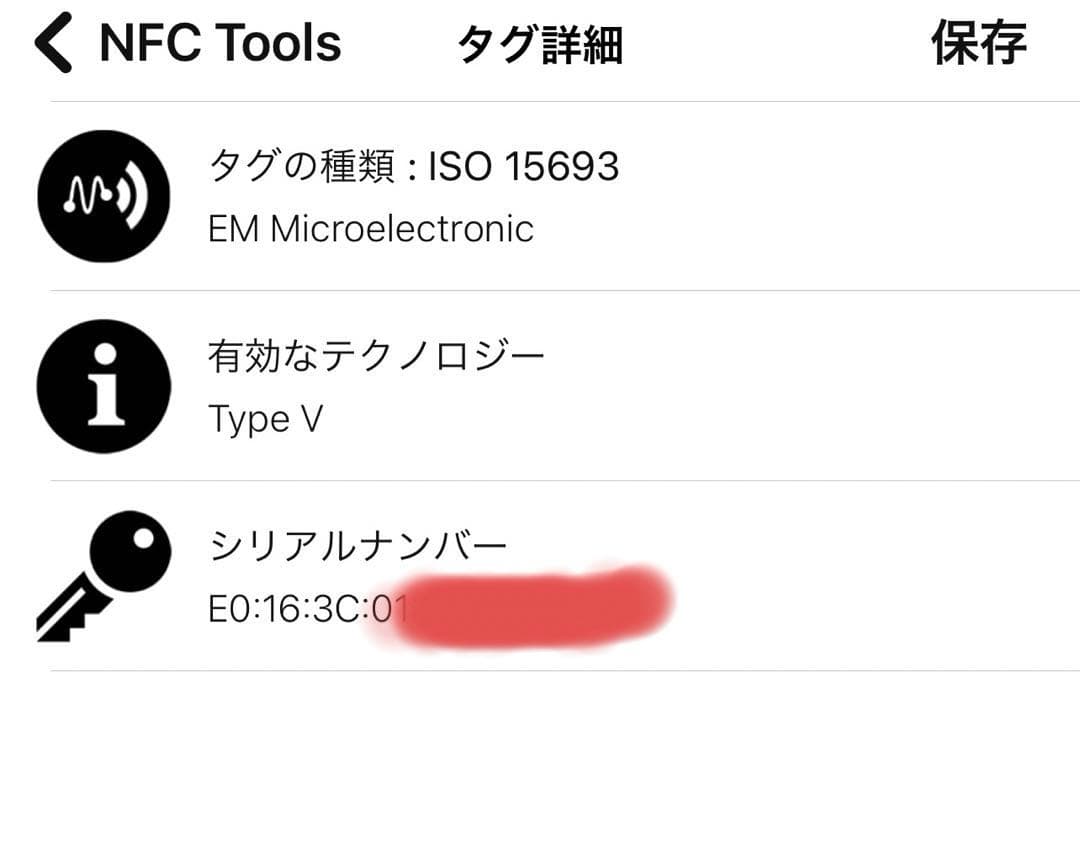Click the Type V technology value
The image size is (1080, 864).
[x=265, y=419]
